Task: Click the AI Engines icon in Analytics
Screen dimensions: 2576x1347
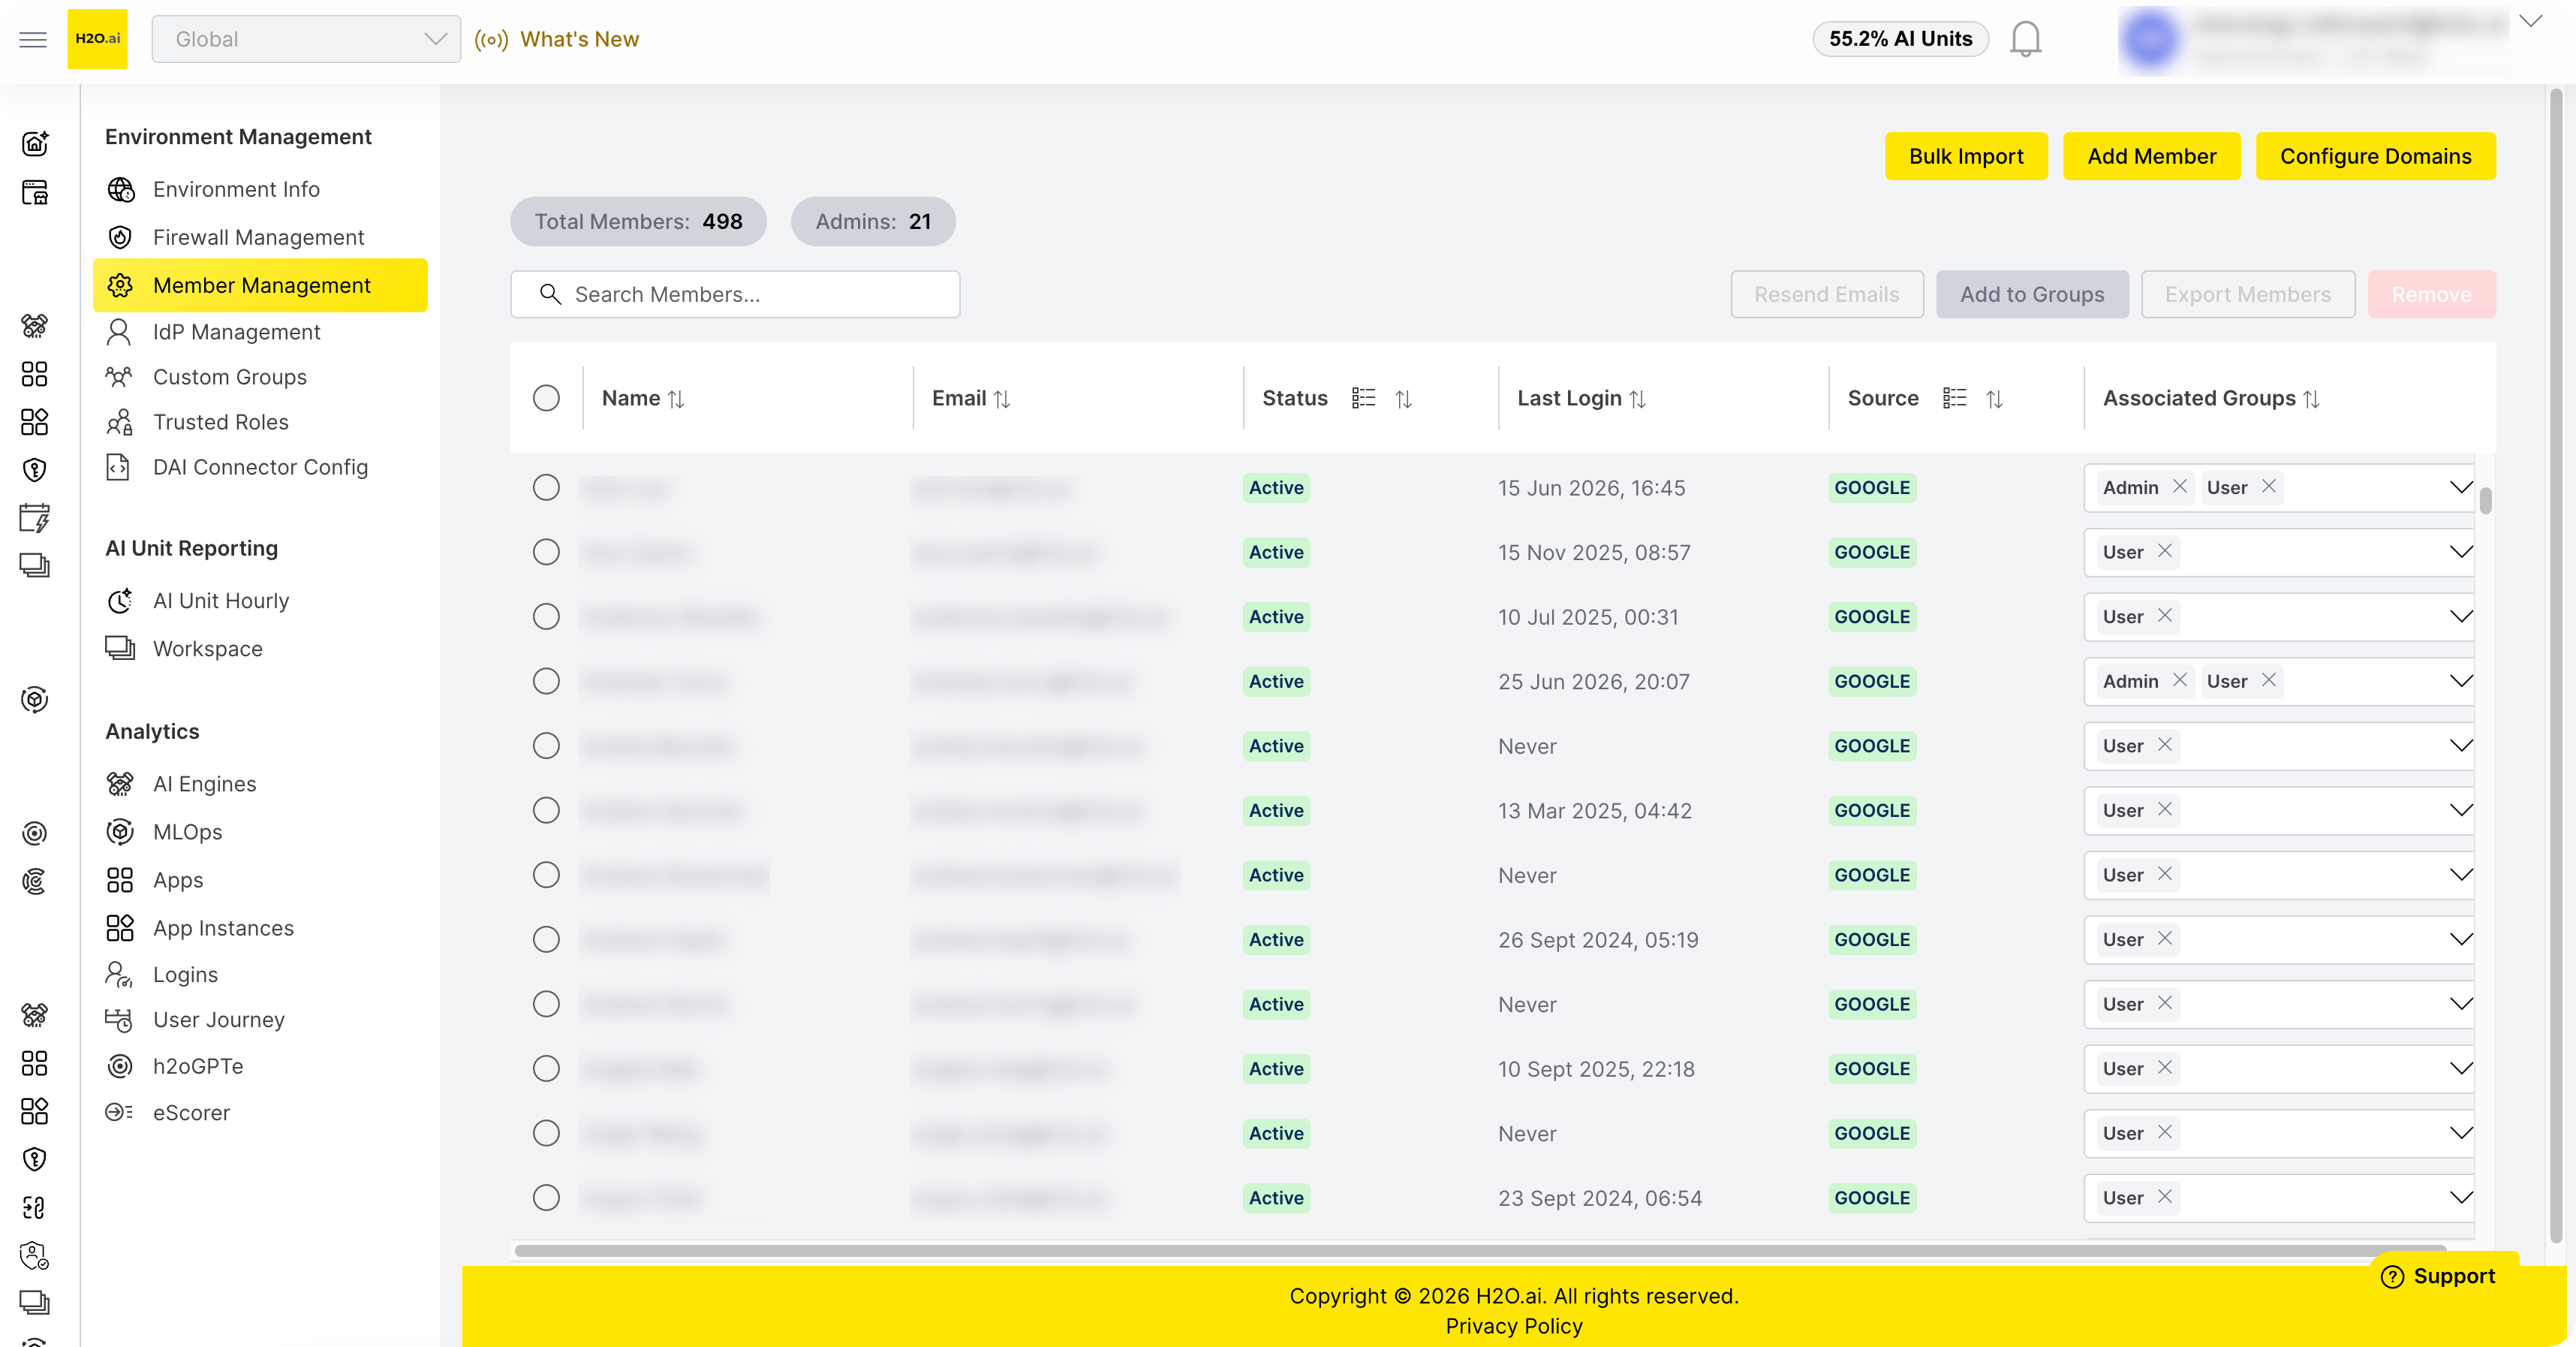Action: pyautogui.click(x=120, y=784)
